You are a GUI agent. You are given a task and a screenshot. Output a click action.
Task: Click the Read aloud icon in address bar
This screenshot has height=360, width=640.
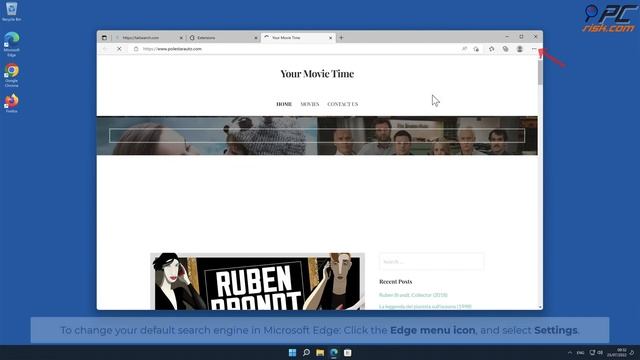click(464, 49)
